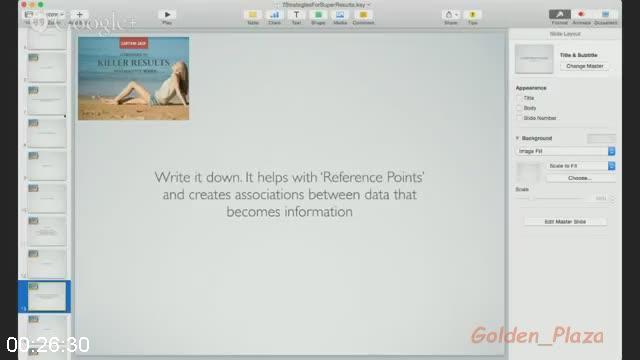Viewport: 640px width, 360px height.
Task: Select the highlighted slide thumbnail in navigator
Action: 46,296
